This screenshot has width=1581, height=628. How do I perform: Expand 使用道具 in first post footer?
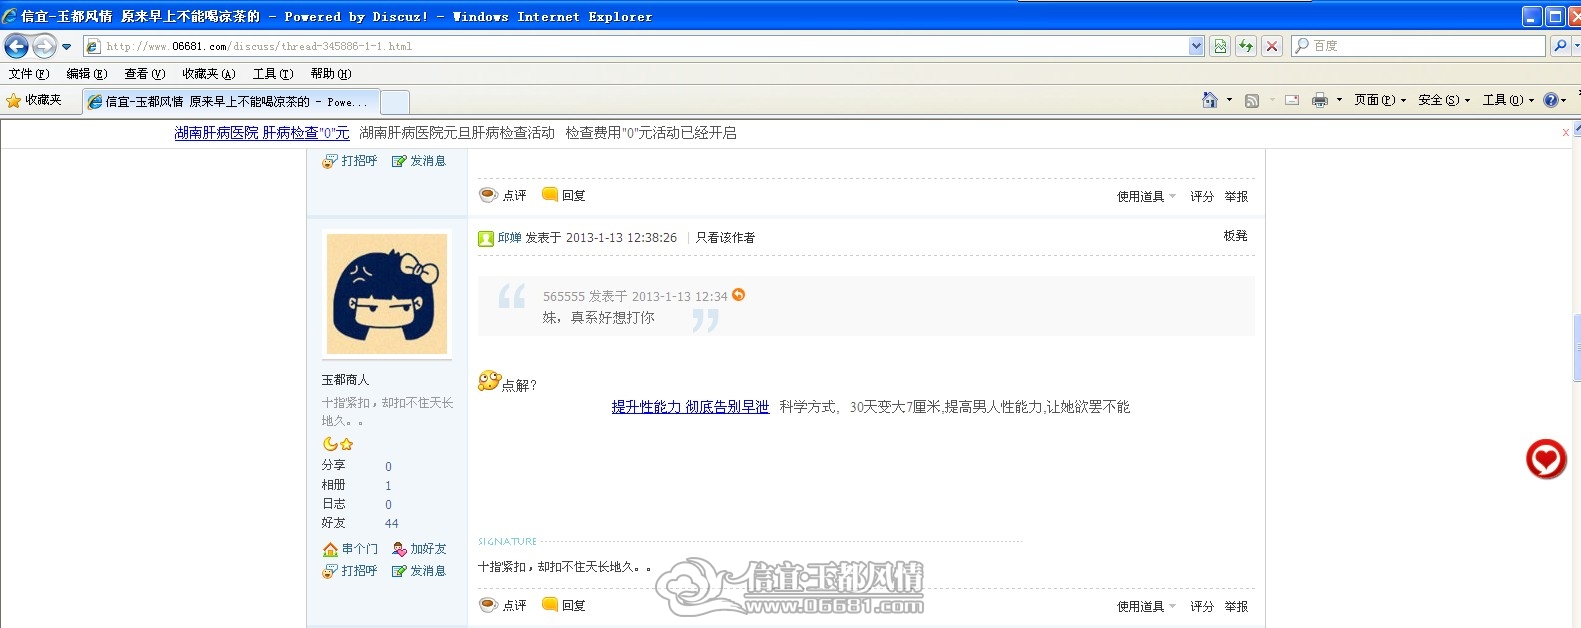(x=1146, y=197)
